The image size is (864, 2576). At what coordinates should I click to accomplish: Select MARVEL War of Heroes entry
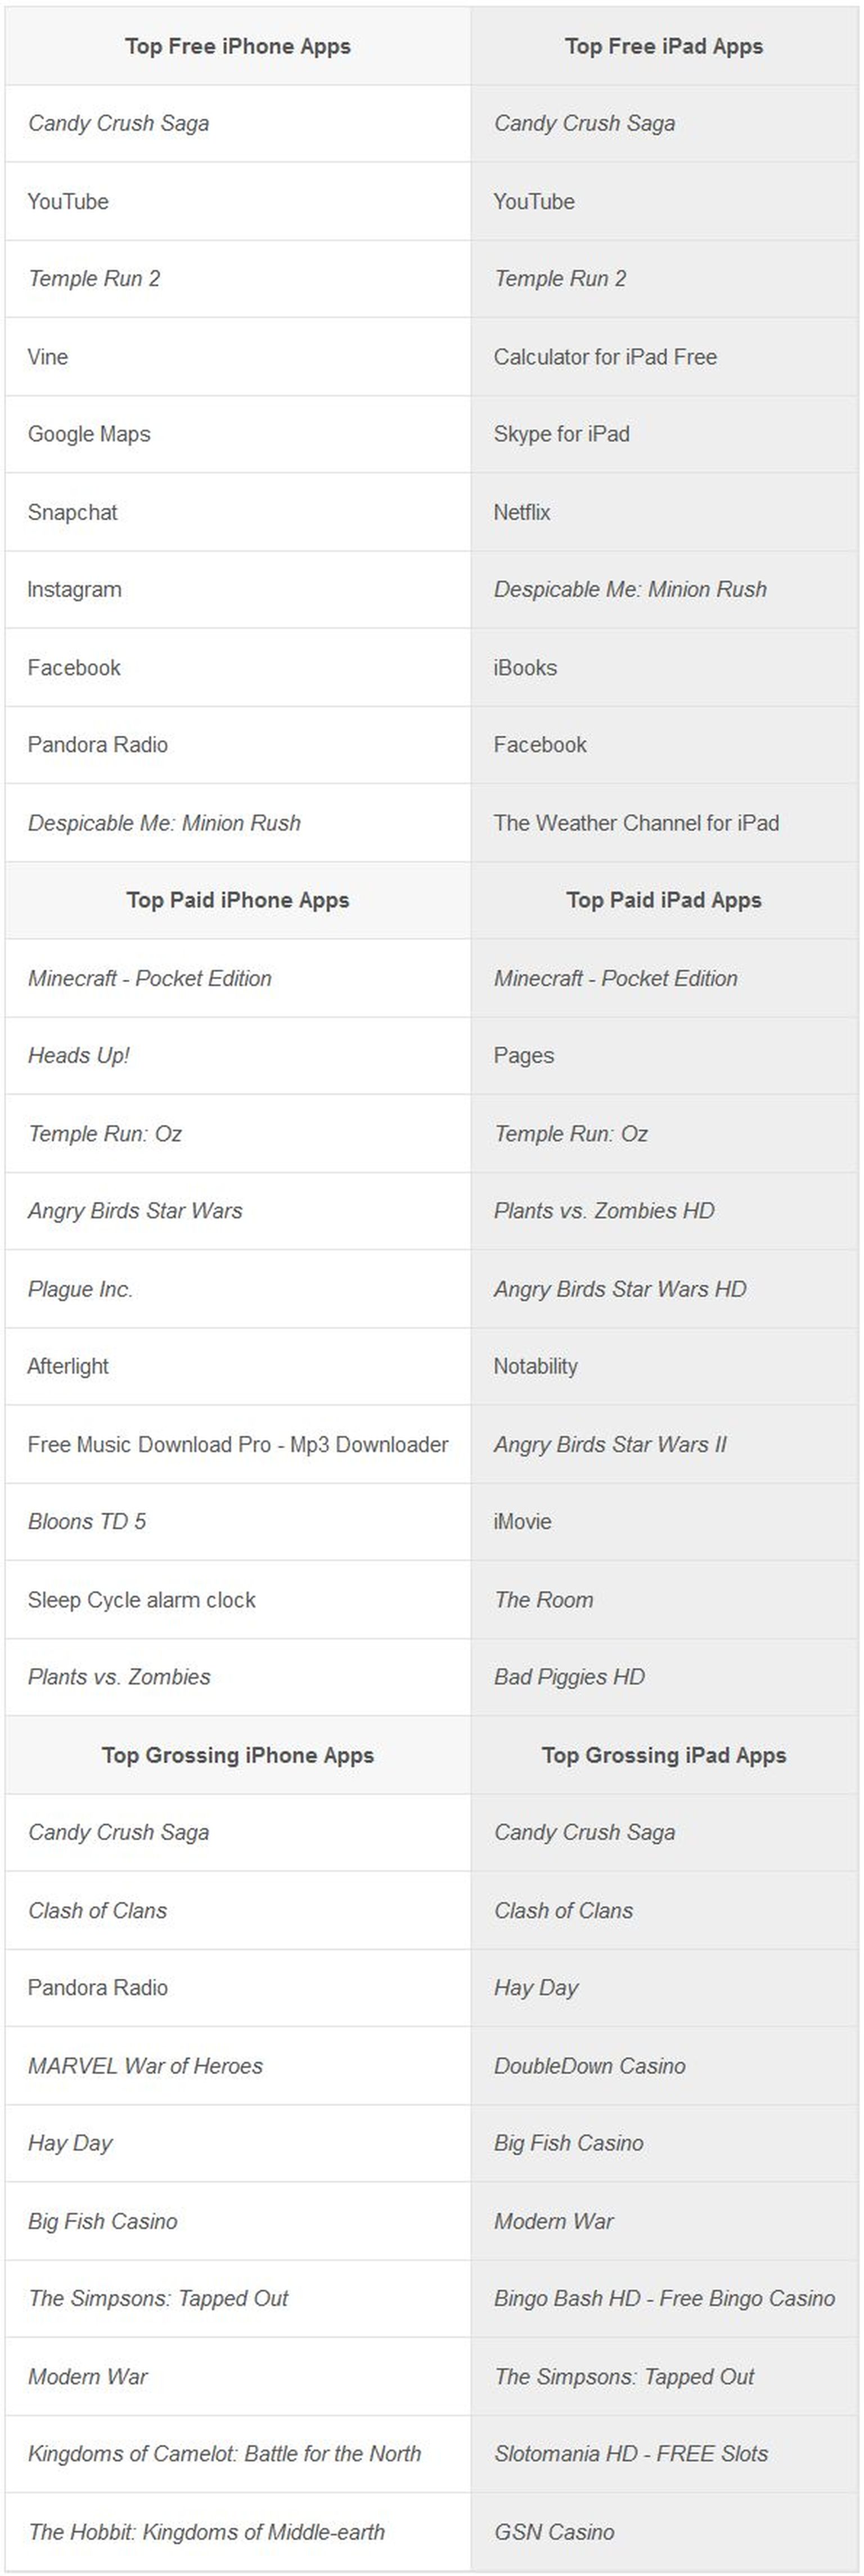(145, 2066)
